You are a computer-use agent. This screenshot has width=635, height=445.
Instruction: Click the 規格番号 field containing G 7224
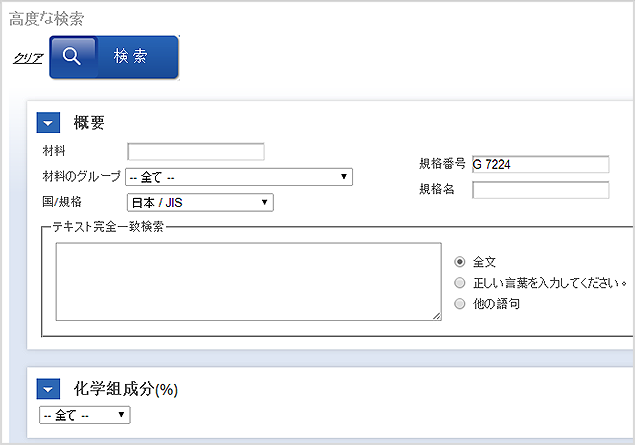[541, 164]
